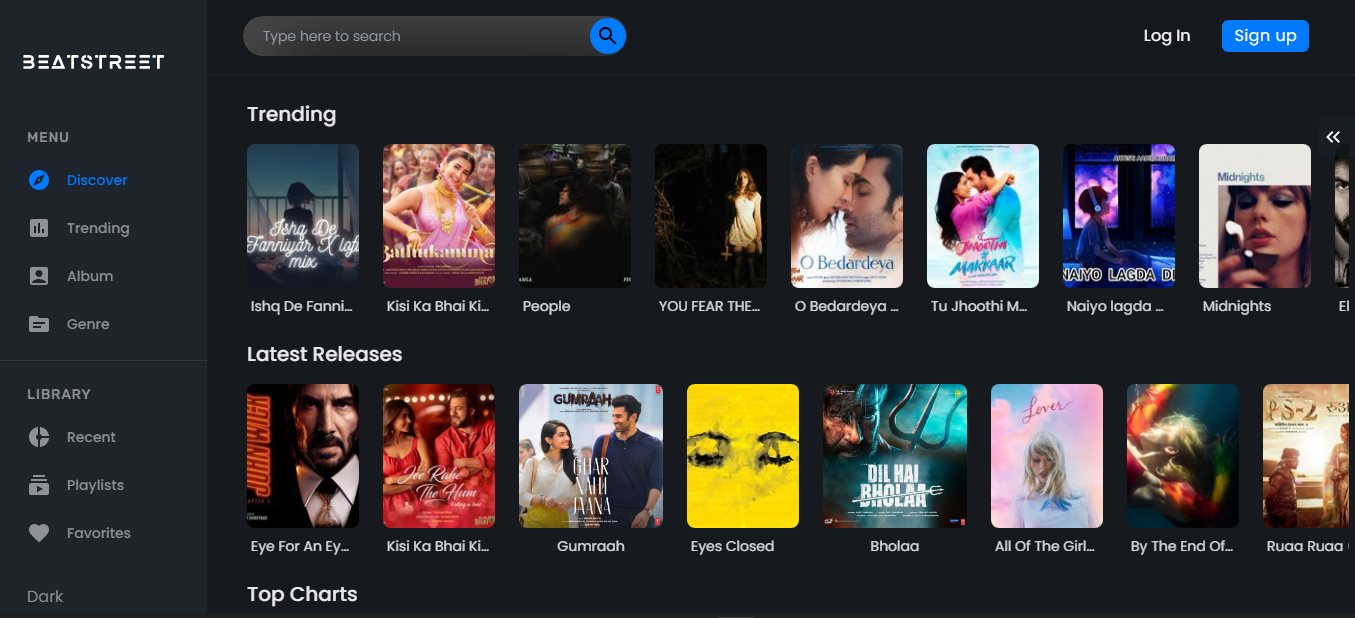Screen dimensions: 1355x618
Task: Open the Tu Jhoothi Main Makkaar cover
Action: click(983, 216)
